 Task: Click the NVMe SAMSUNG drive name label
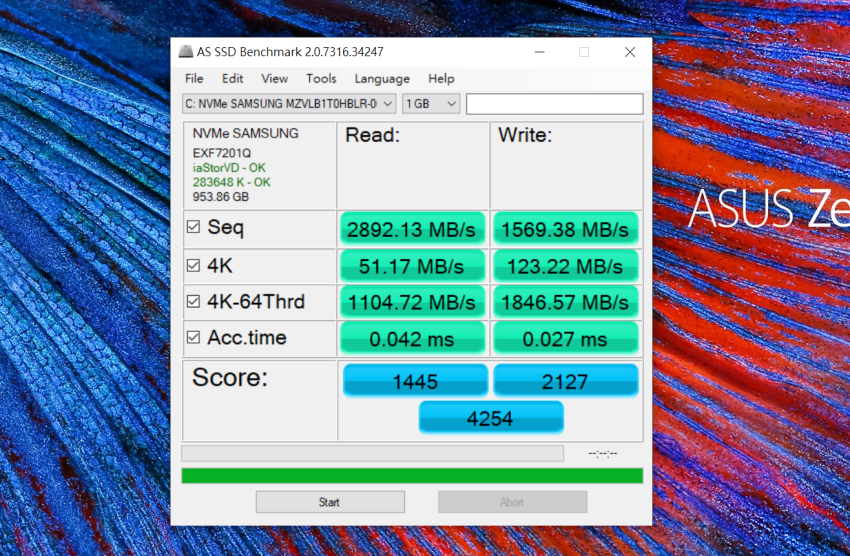click(x=246, y=133)
